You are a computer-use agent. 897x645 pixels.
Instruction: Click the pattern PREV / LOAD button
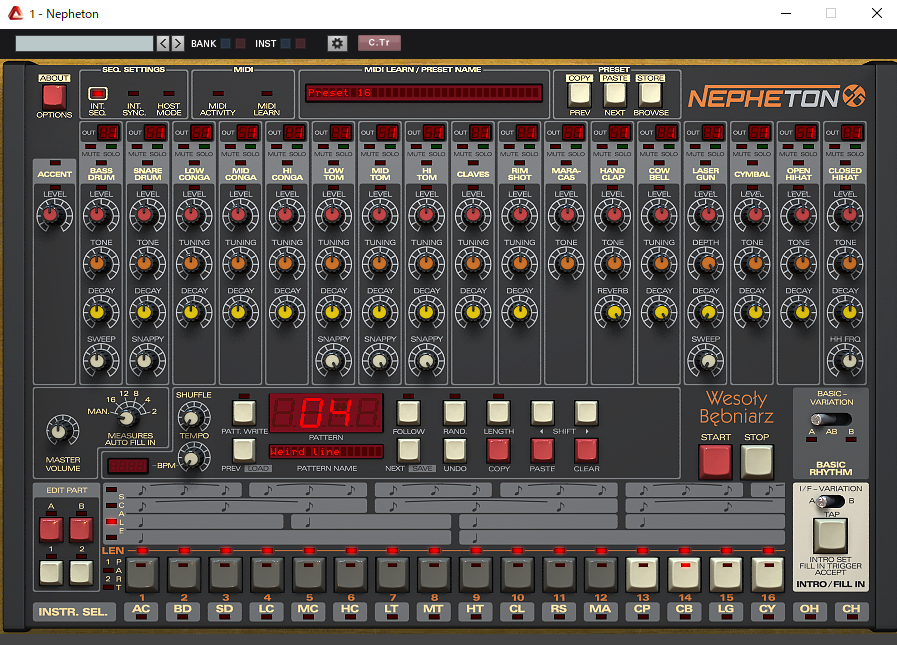pyautogui.click(x=244, y=450)
